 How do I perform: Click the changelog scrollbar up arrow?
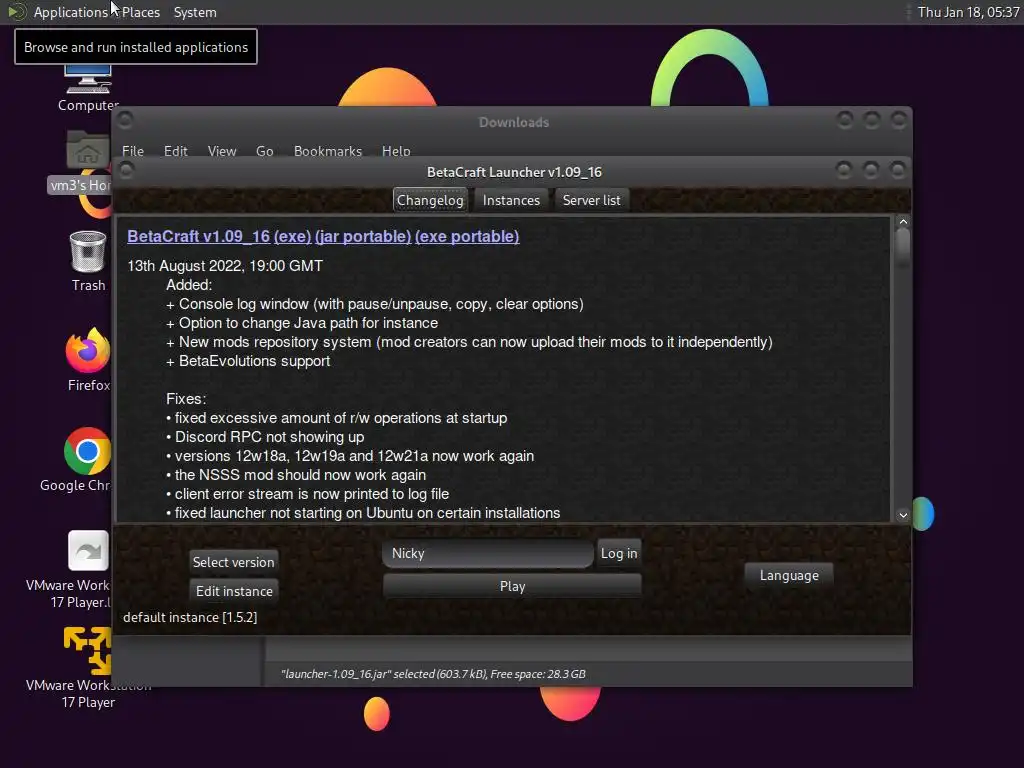point(903,222)
